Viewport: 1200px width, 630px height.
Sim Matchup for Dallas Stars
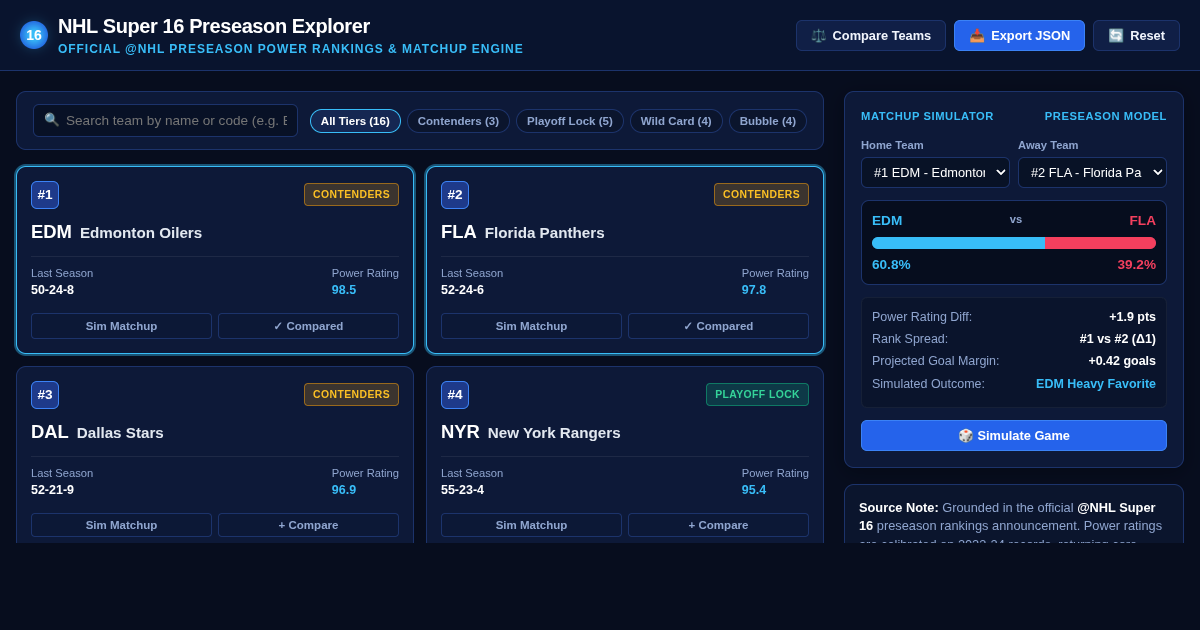121,525
